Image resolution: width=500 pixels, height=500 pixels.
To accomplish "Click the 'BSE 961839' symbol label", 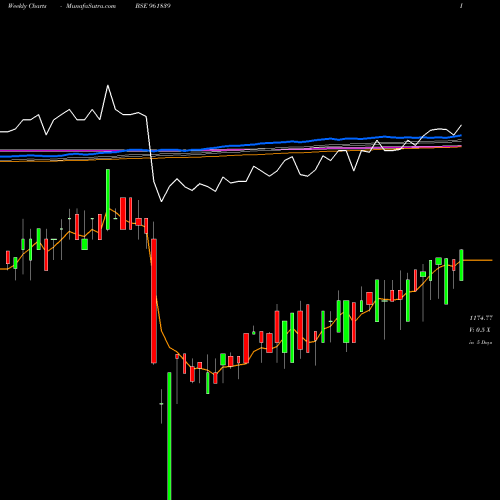I will pos(153,6).
